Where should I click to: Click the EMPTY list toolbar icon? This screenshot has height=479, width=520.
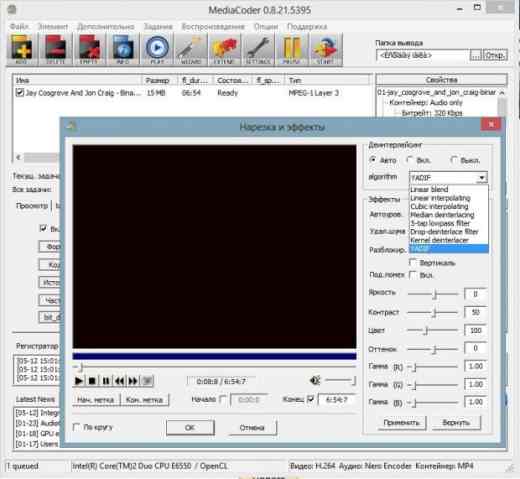pyautogui.click(x=89, y=49)
